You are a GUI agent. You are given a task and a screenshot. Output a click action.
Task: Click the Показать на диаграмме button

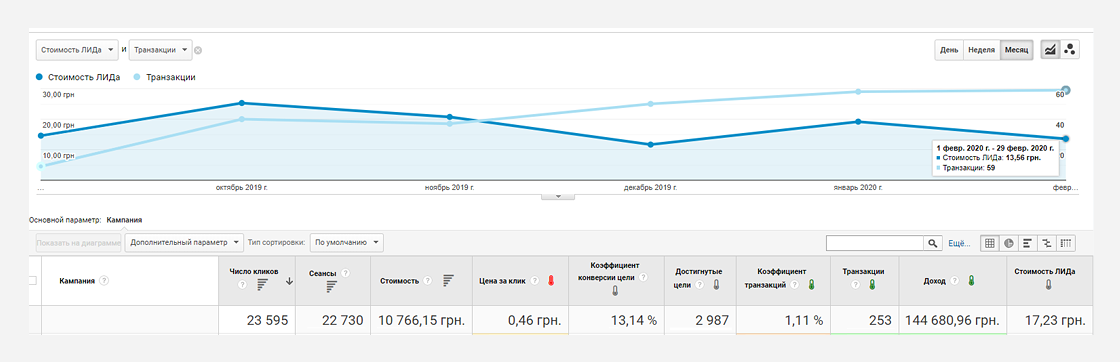click(79, 243)
